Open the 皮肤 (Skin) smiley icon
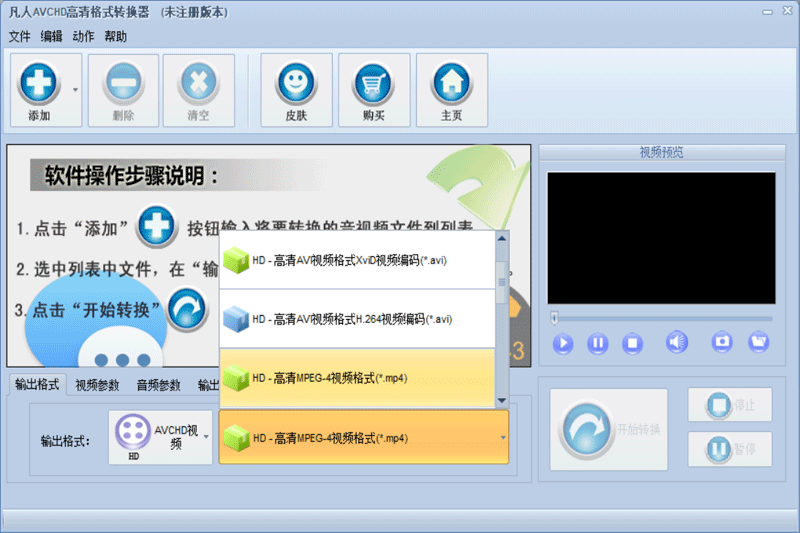The width and height of the screenshot is (800, 533). (x=296, y=82)
